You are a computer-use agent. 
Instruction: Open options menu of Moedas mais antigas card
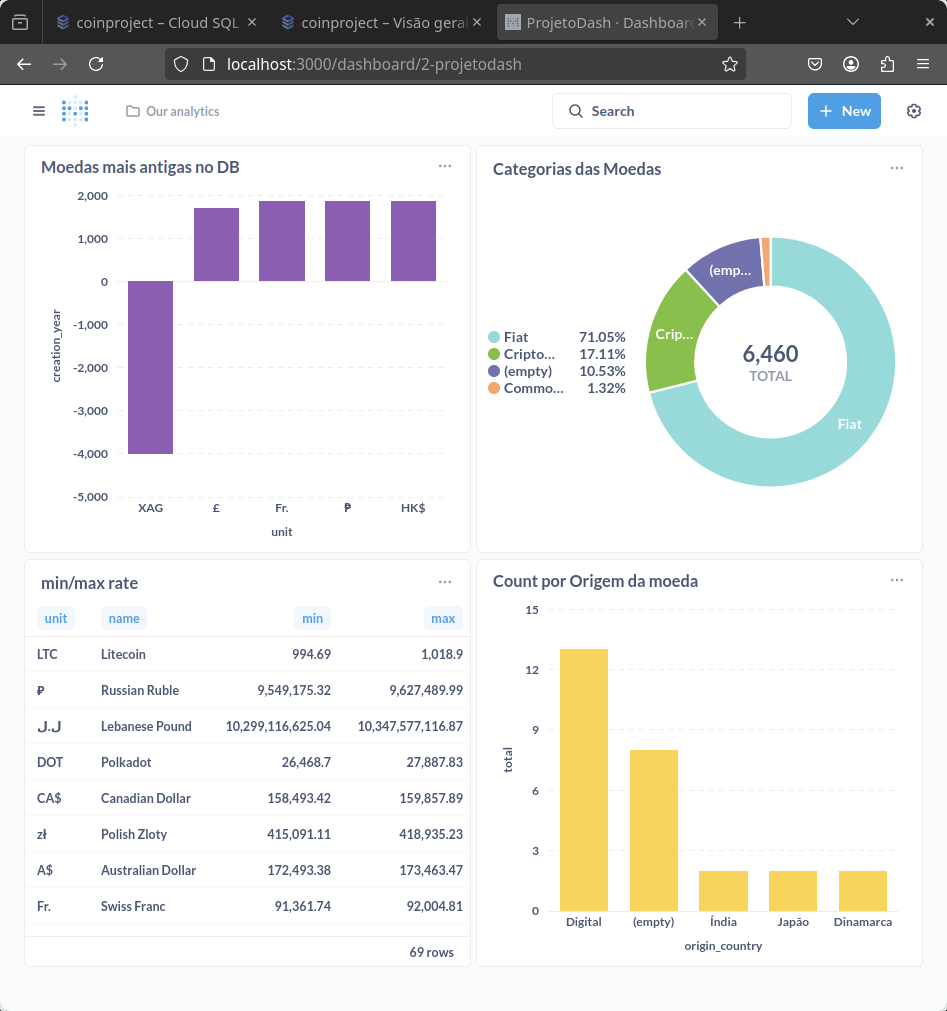click(445, 166)
